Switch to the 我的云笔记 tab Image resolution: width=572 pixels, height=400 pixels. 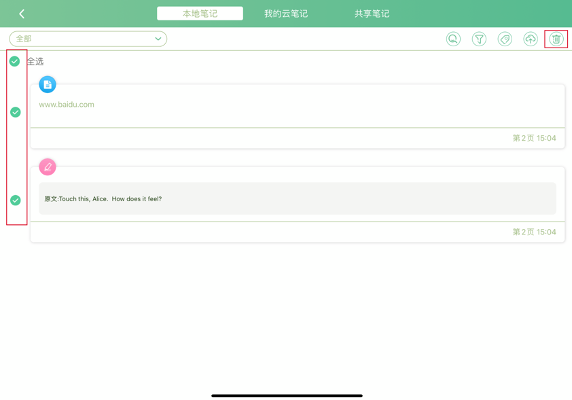(x=286, y=14)
